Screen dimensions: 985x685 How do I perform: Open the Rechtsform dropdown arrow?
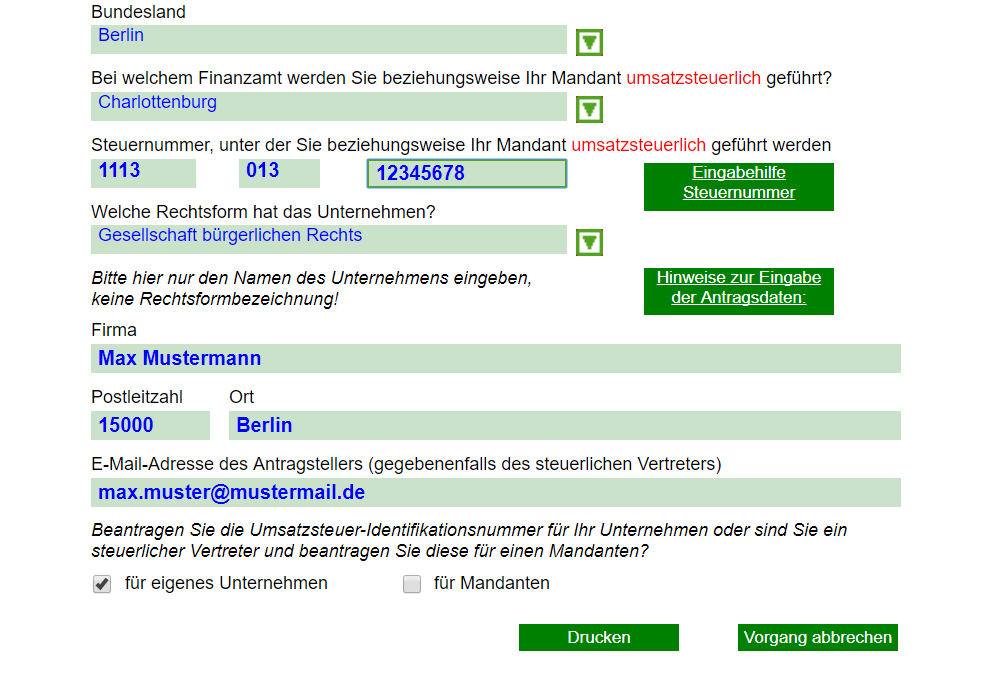[x=588, y=241]
